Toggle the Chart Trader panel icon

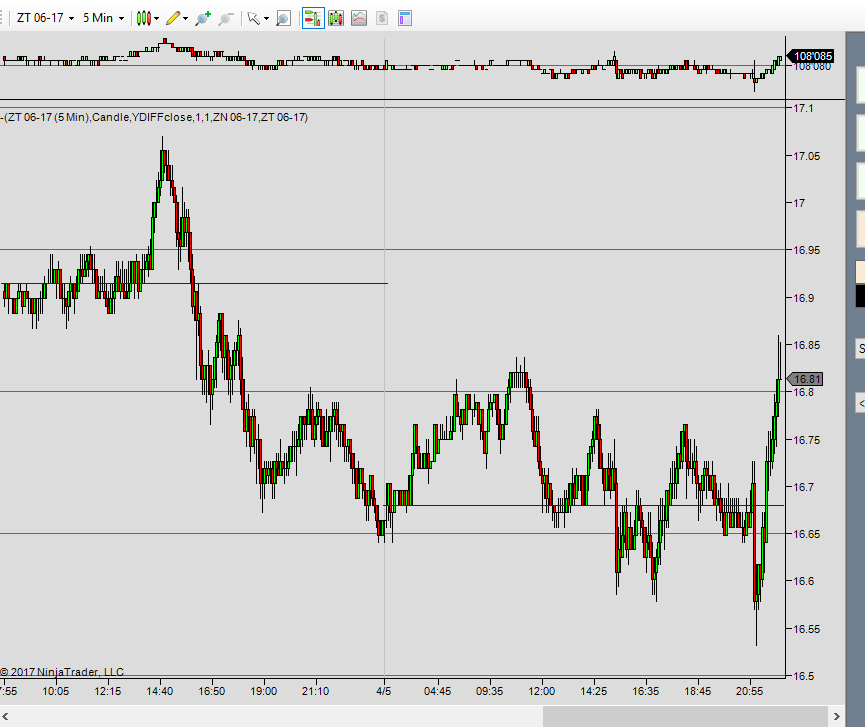(x=313, y=18)
